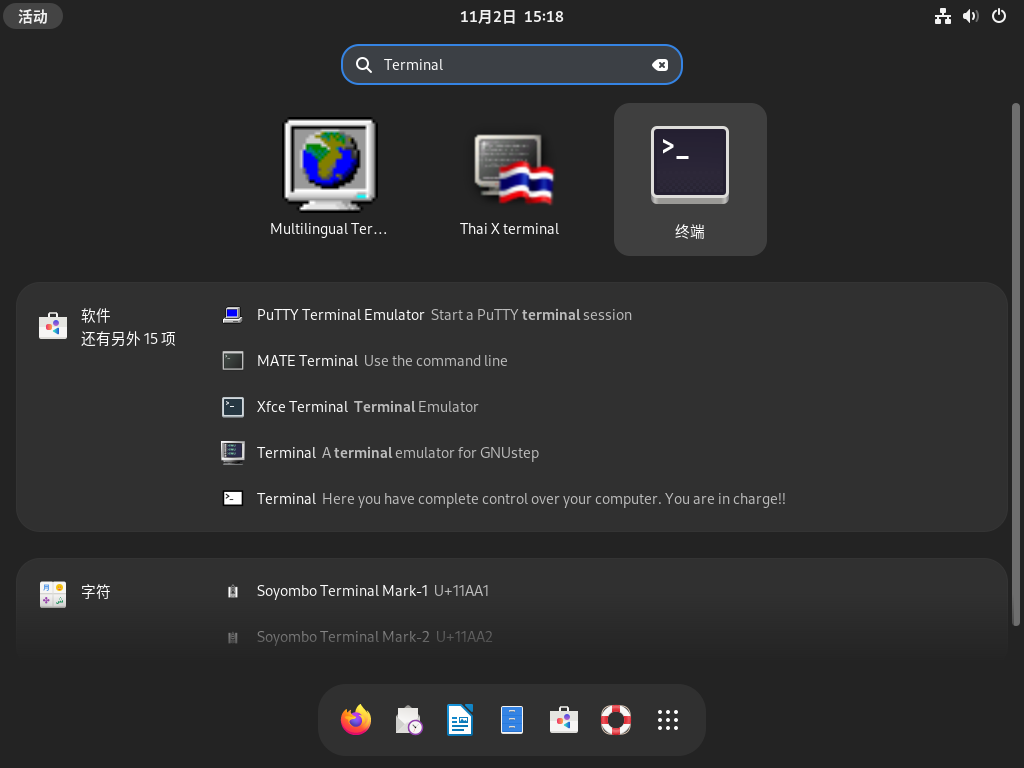Choose Xfce Terminal software result
1024x768 pixels.
click(303, 407)
